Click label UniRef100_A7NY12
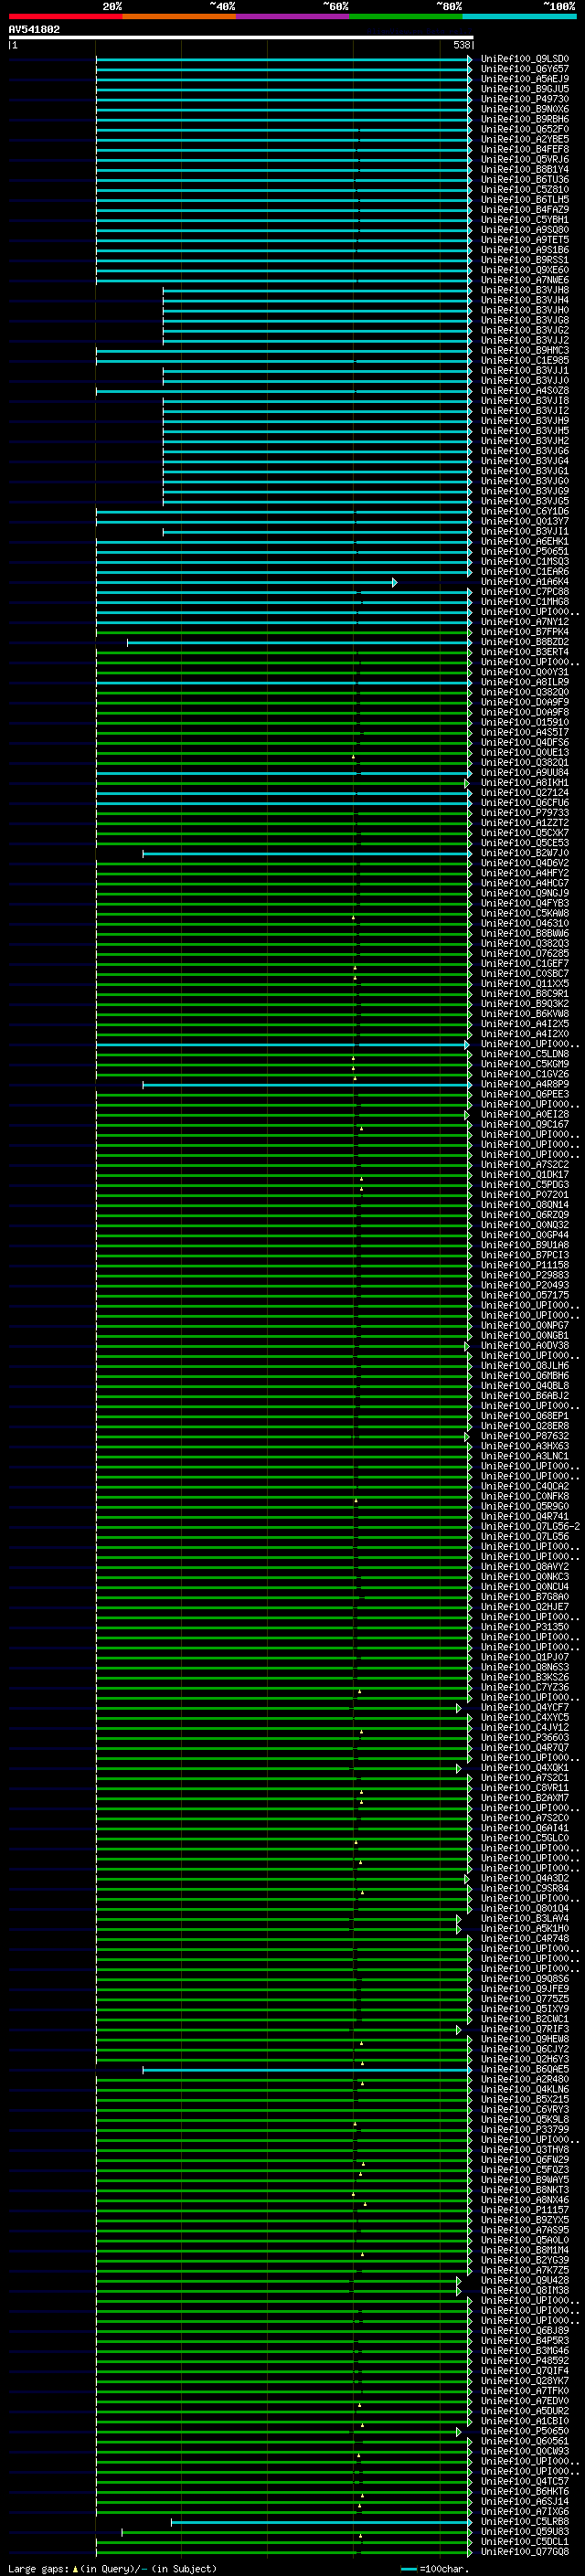Image resolution: width=585 pixels, height=2576 pixels. [x=524, y=622]
